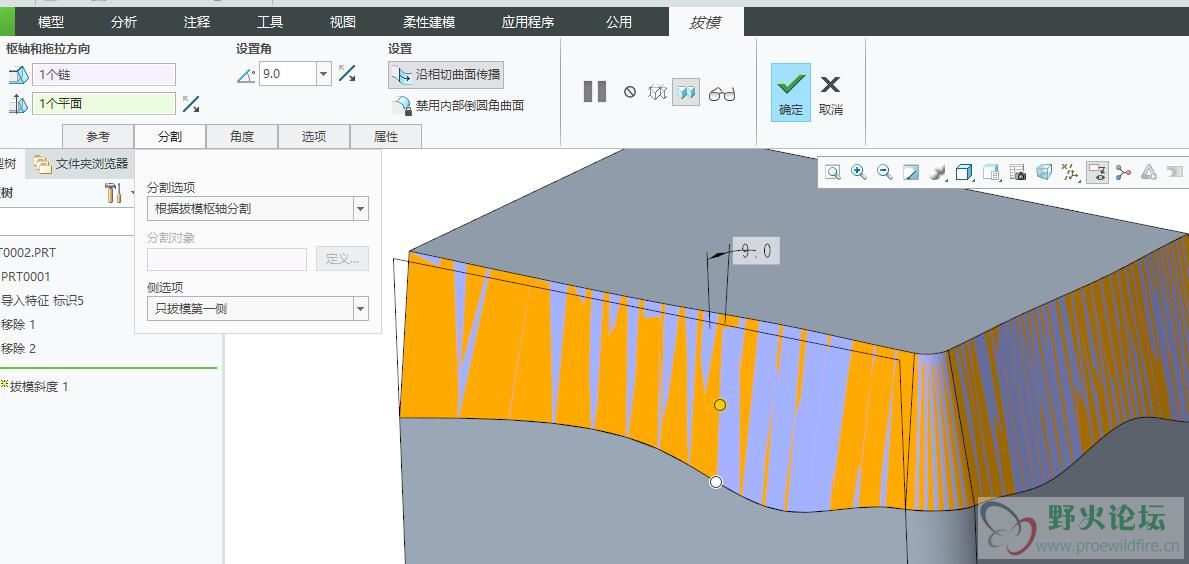The height and width of the screenshot is (564, 1189).
Task: Switch to the 注释 ribbon tab
Action: click(196, 22)
